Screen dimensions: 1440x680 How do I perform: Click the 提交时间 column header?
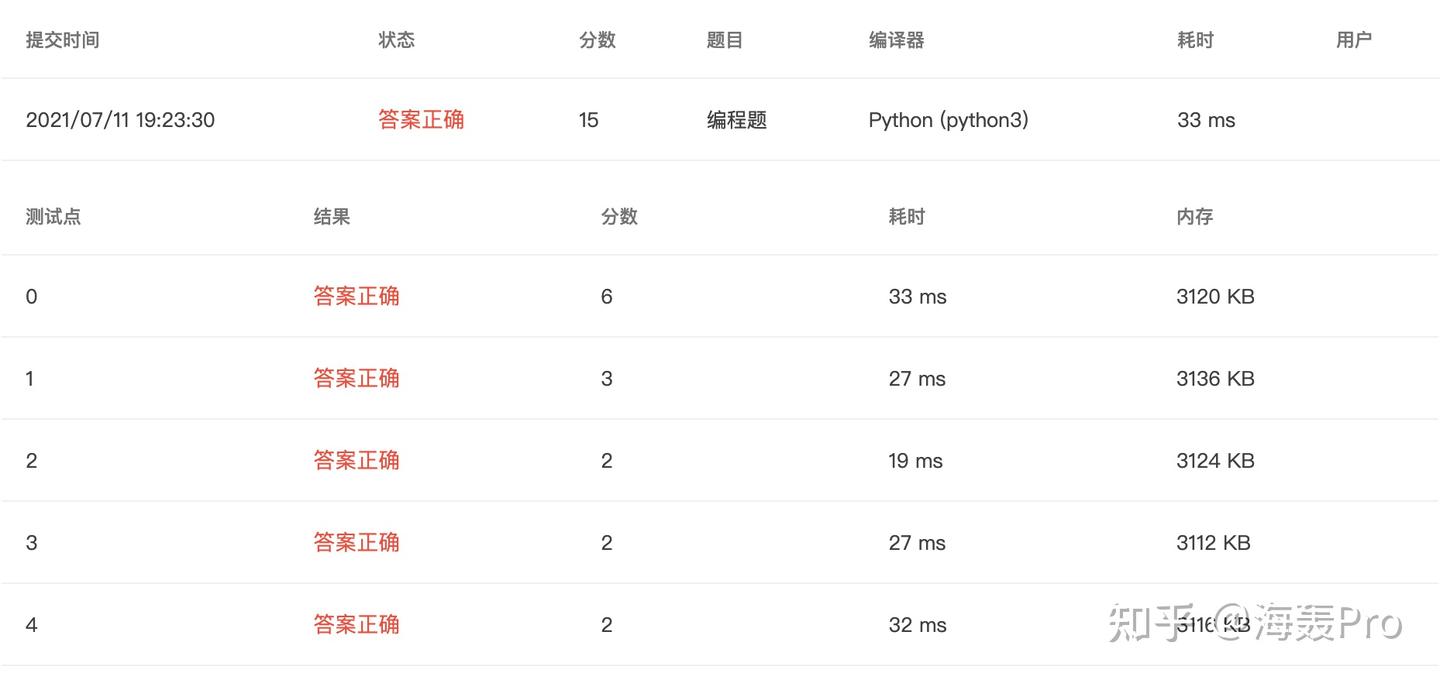pos(62,40)
